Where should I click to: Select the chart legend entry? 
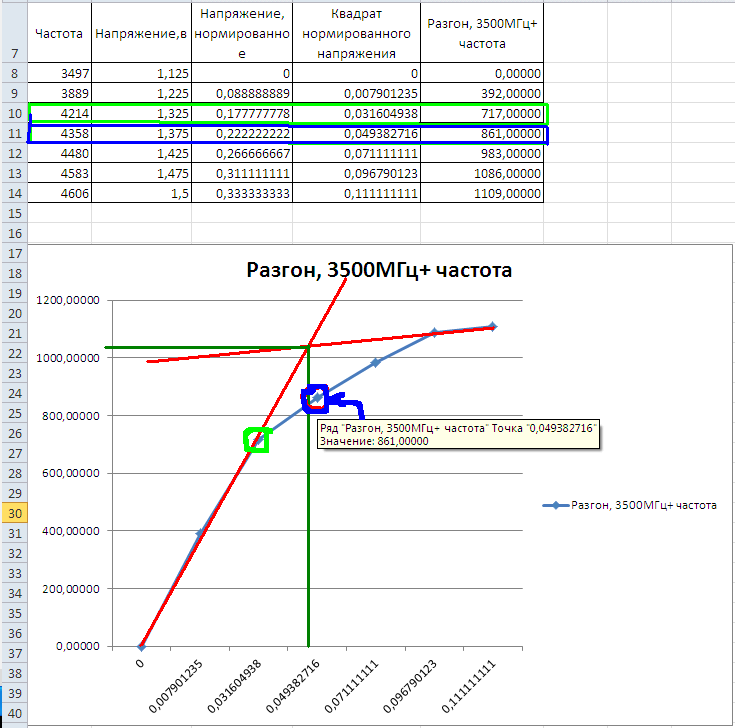[629, 505]
